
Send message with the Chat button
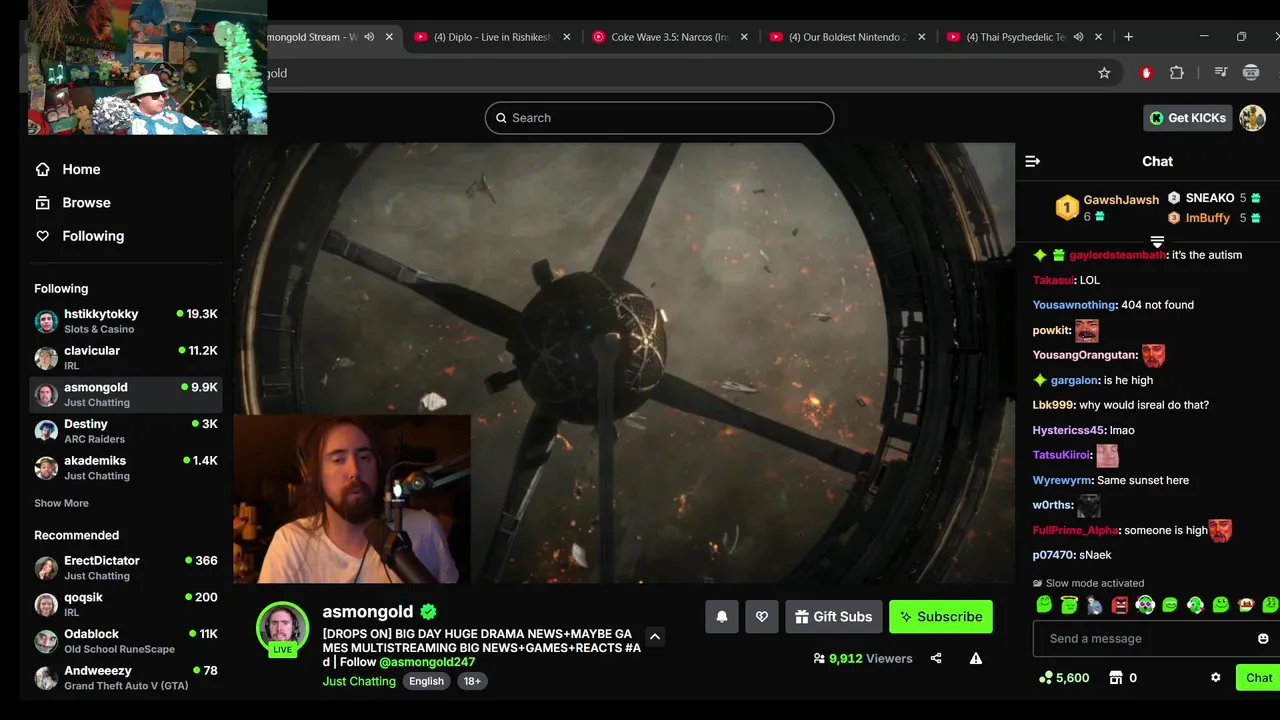pos(1258,677)
